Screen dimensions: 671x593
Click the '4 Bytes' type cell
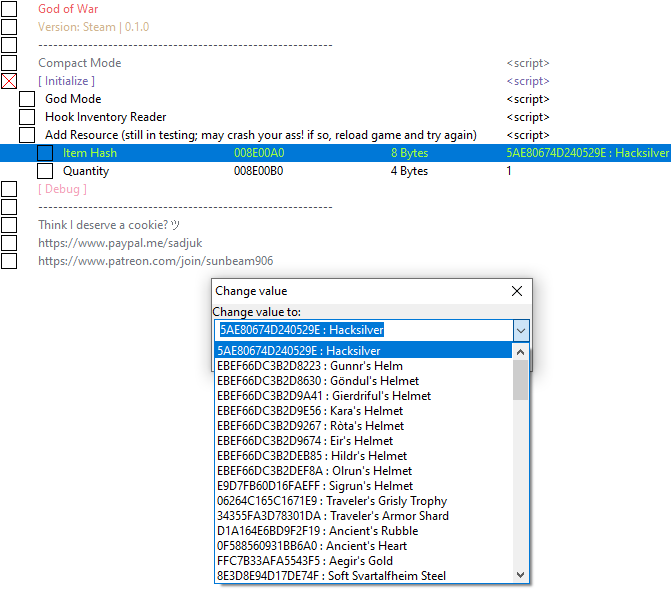tap(409, 171)
